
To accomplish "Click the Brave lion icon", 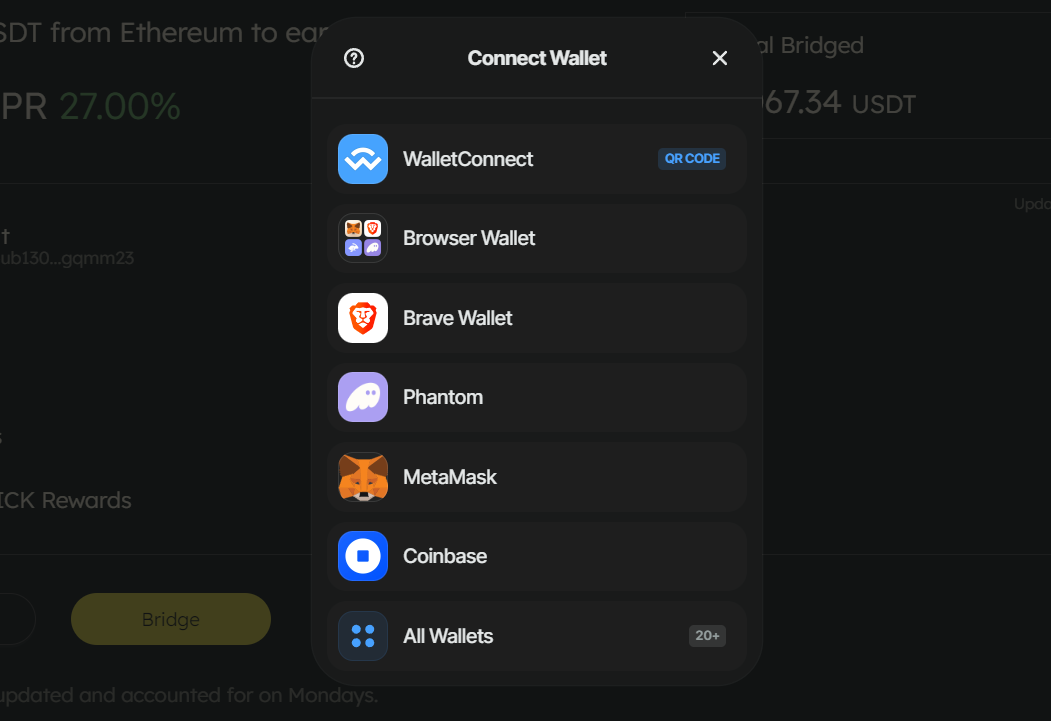I will click(x=363, y=318).
